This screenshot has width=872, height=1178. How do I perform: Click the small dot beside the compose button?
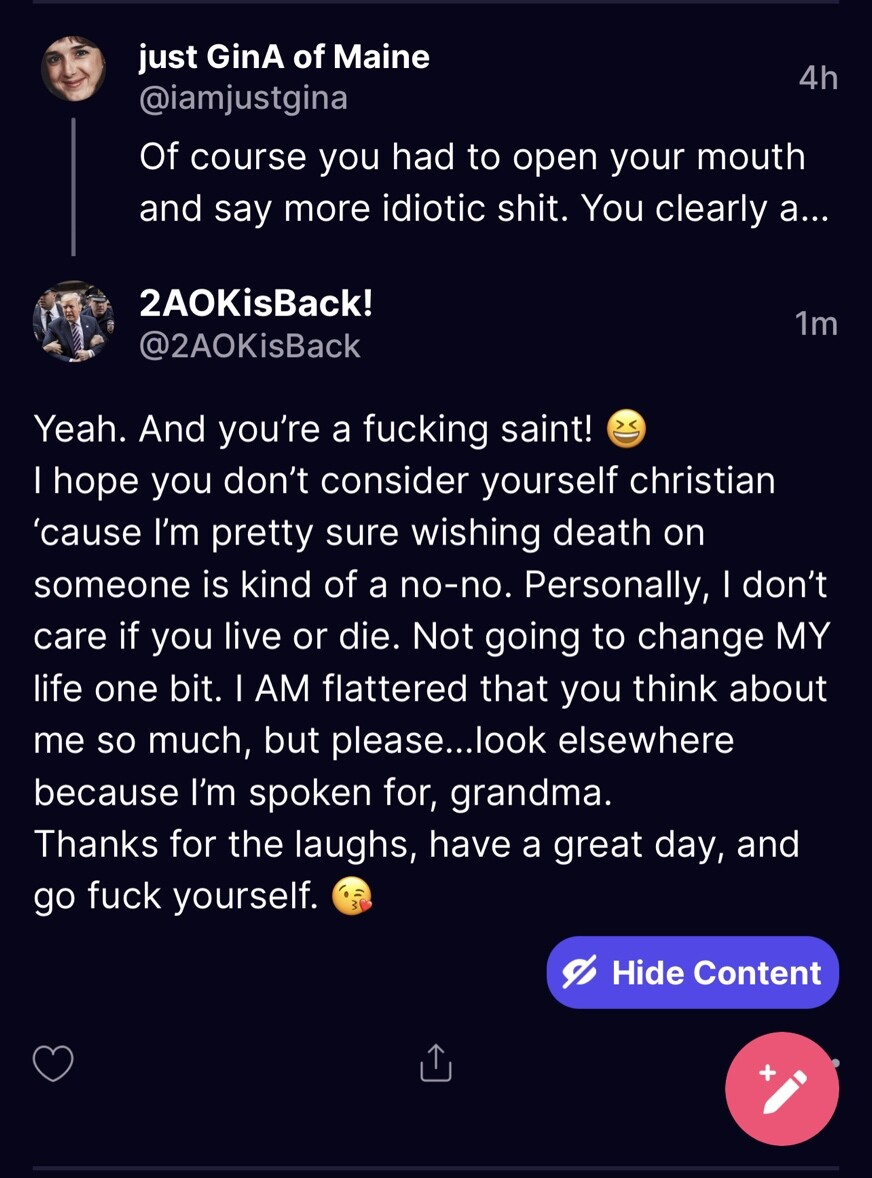click(x=835, y=1063)
